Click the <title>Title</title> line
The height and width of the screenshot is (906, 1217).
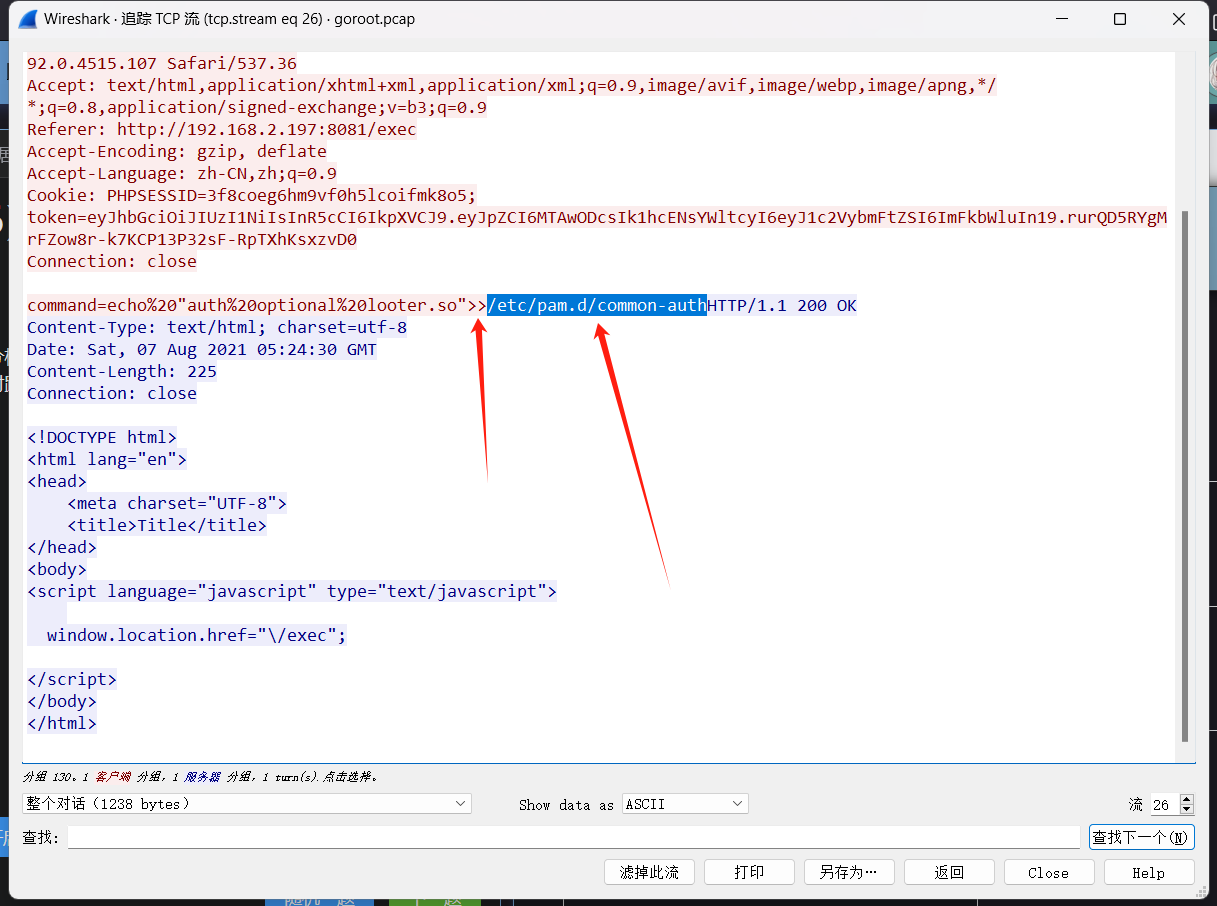coord(167,525)
